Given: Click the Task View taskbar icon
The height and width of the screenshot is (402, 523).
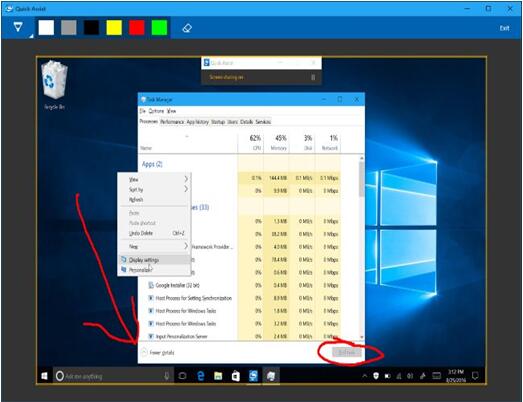Looking at the screenshot, I should point(182,376).
